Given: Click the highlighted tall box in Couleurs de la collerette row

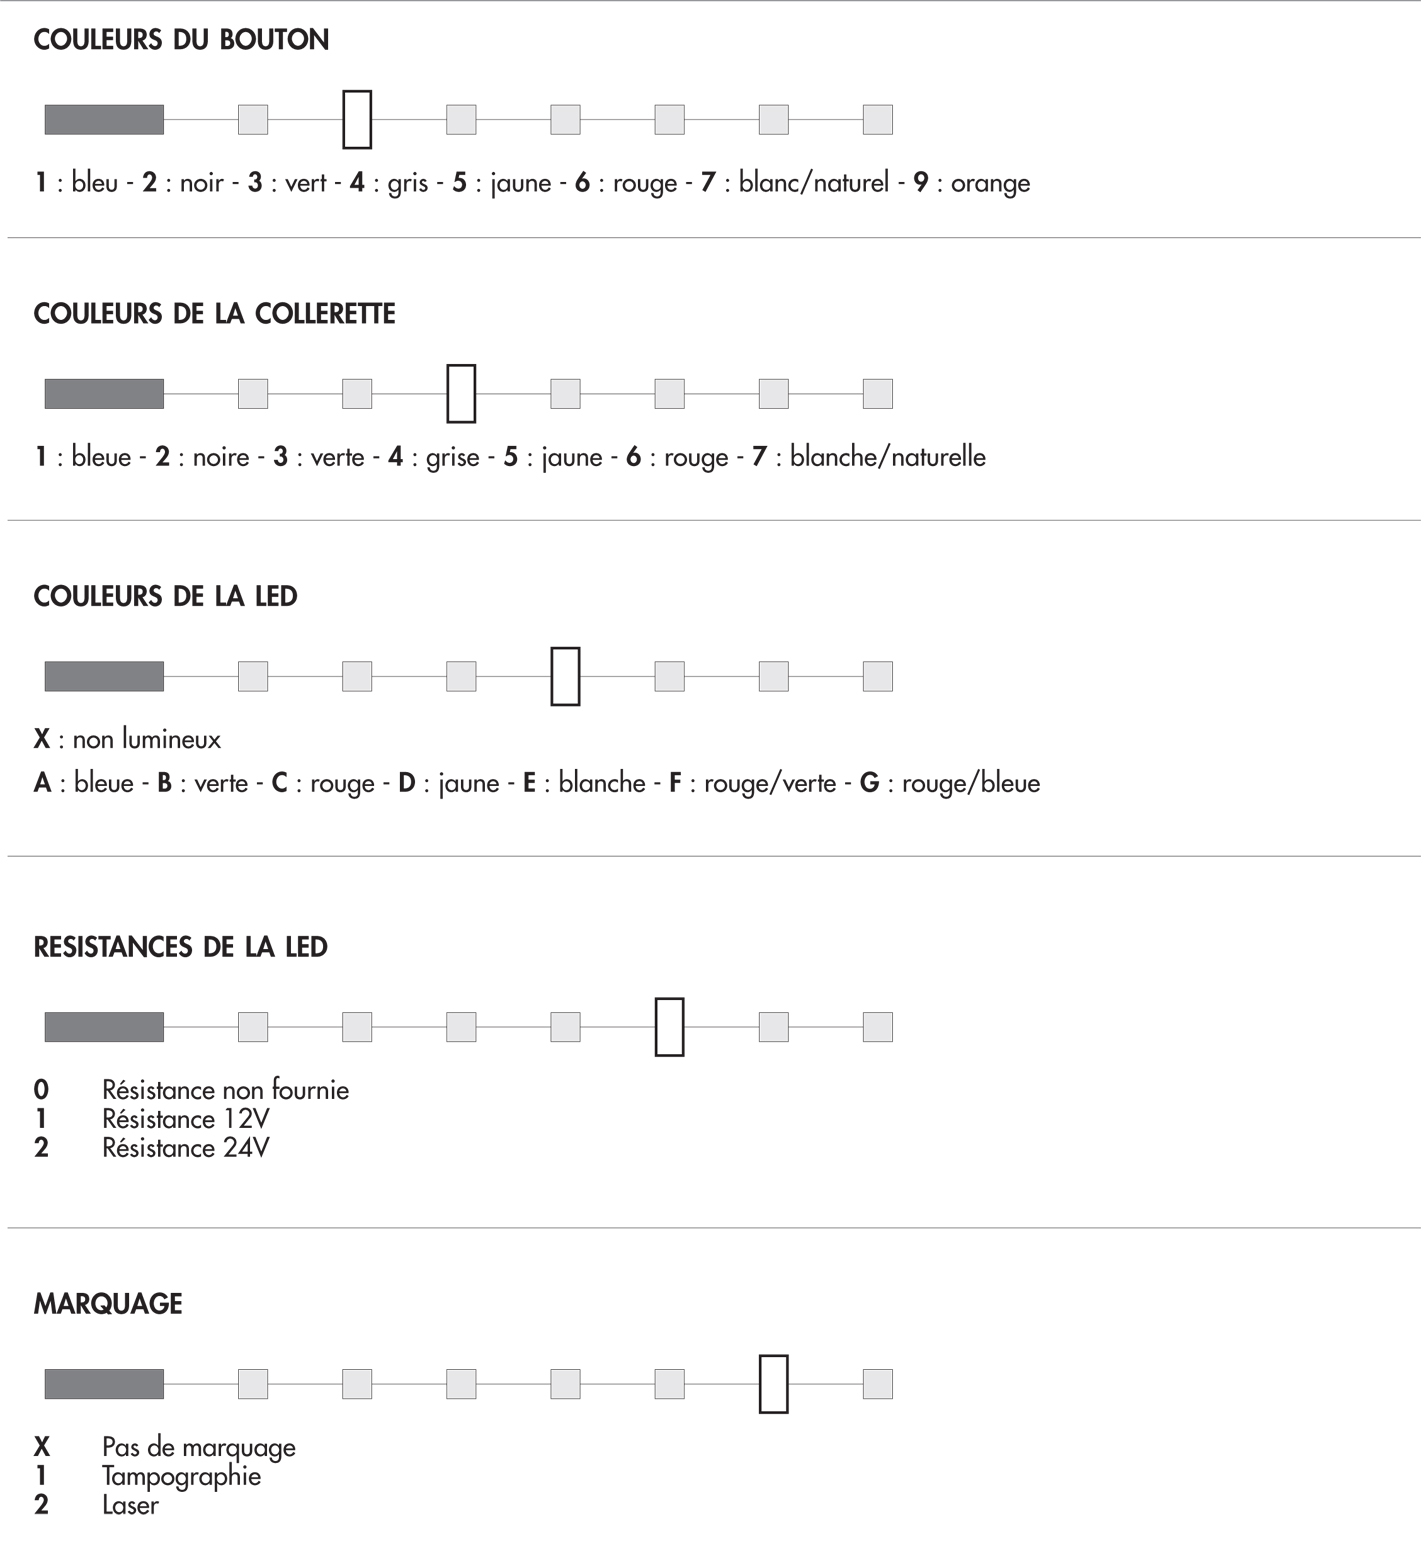Looking at the screenshot, I should 461,393.
